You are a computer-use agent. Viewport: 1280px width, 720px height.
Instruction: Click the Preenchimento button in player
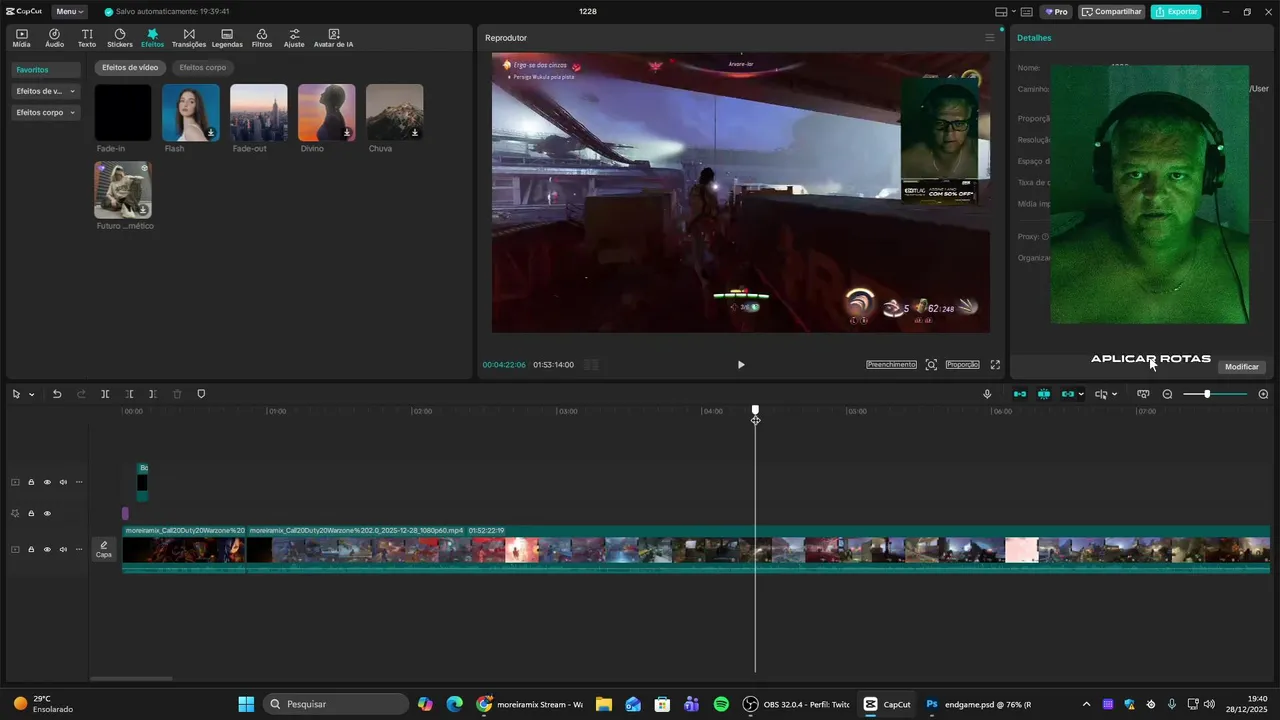point(891,365)
